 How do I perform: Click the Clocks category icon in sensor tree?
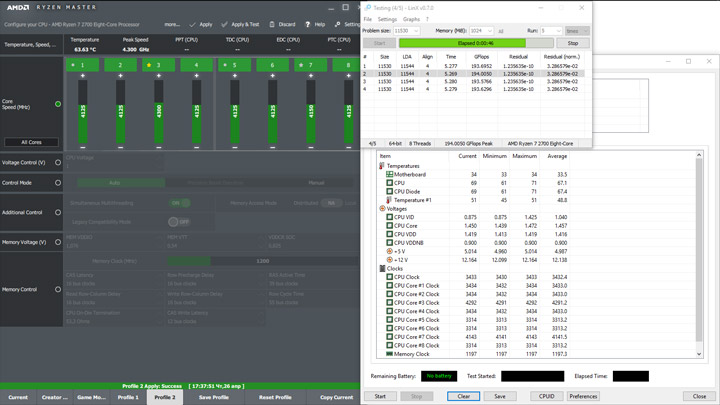(x=383, y=269)
